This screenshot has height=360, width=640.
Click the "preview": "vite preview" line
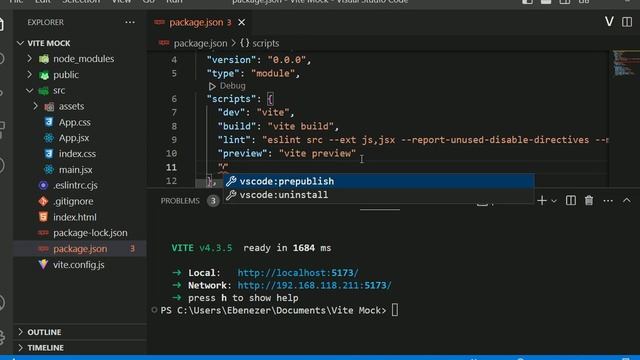point(287,153)
